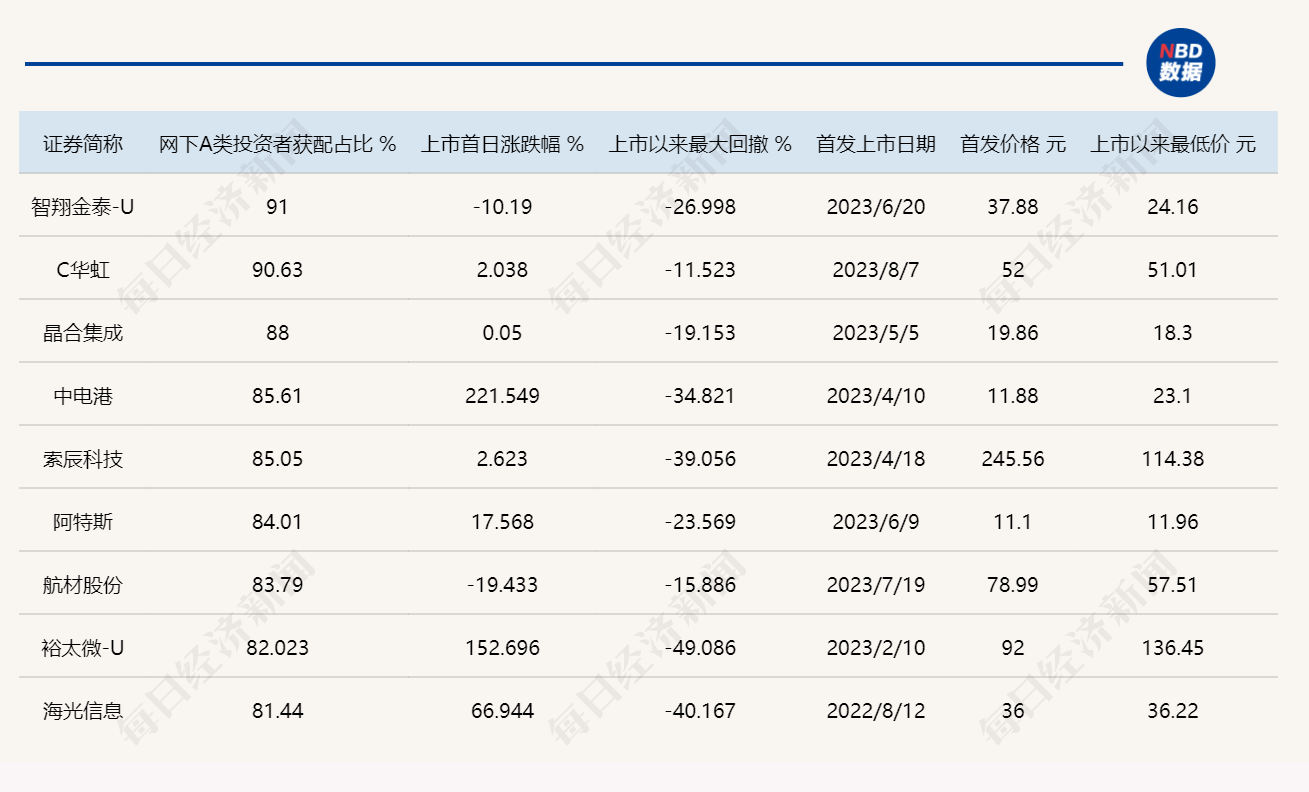
Task: Open the C华虹 stock entry
Action: [83, 270]
